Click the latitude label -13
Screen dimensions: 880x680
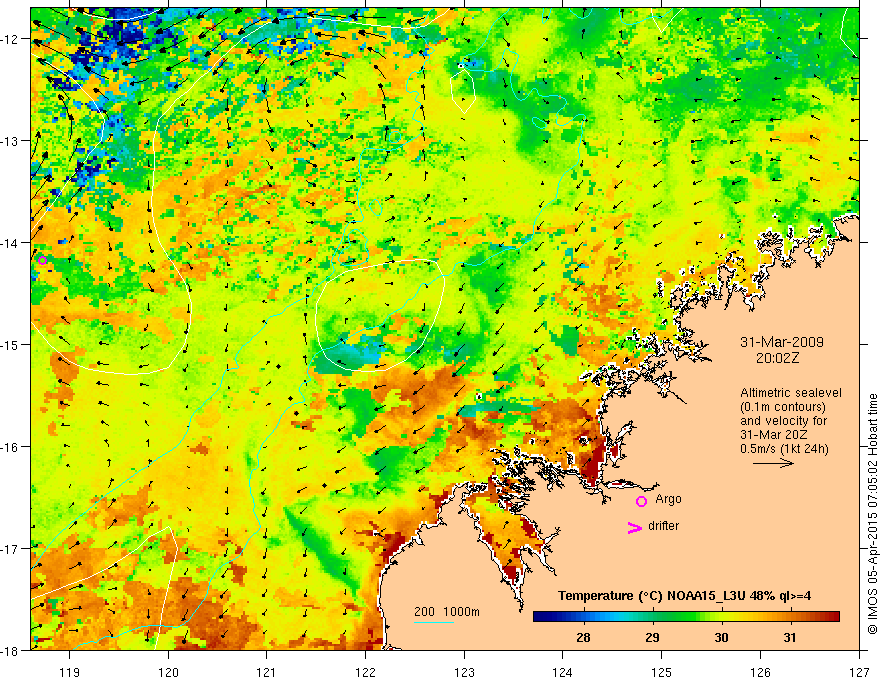point(11,141)
